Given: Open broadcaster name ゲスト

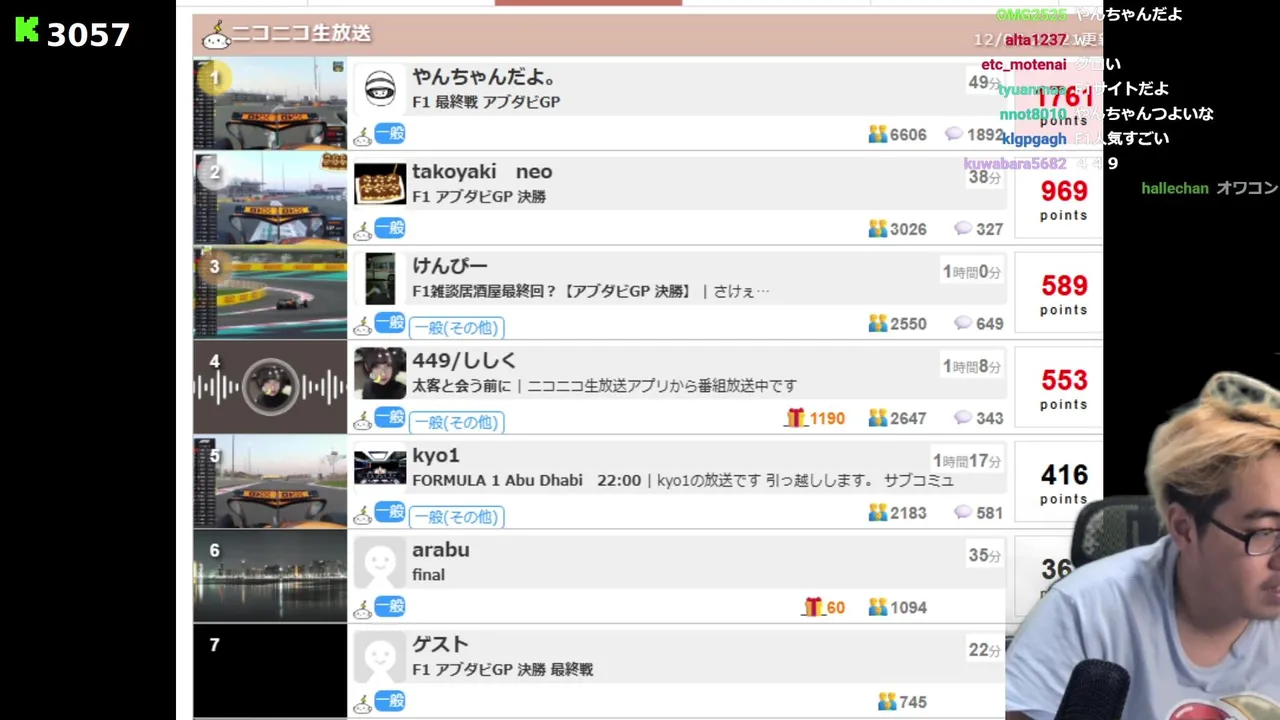Looking at the screenshot, I should tap(440, 645).
